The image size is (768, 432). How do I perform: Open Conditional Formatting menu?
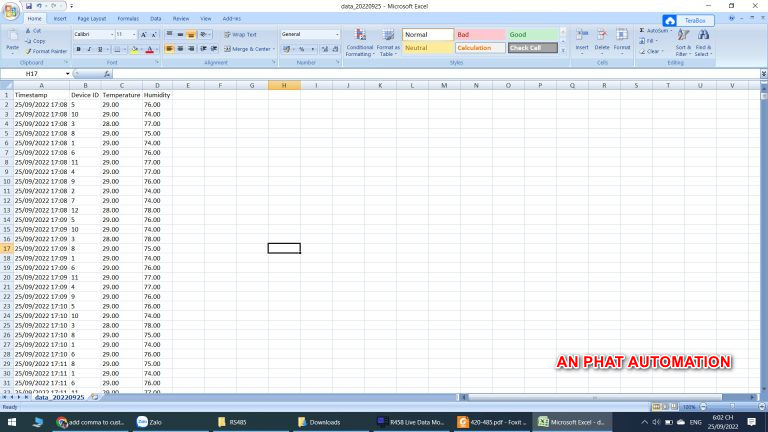click(x=360, y=43)
